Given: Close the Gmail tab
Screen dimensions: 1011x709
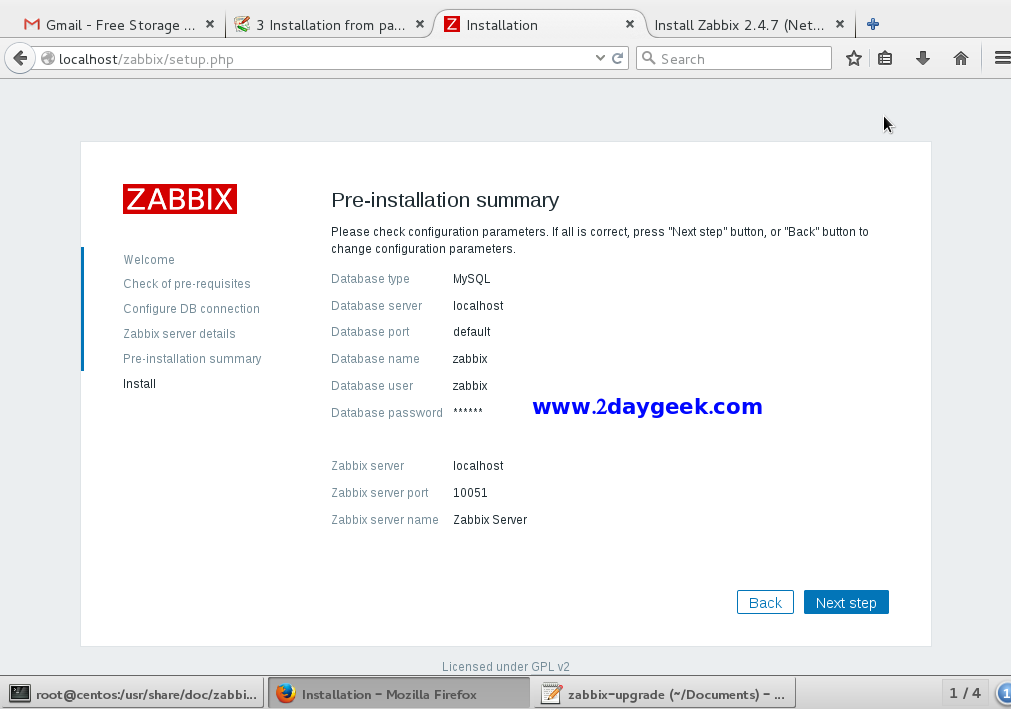Looking at the screenshot, I should point(210,24).
